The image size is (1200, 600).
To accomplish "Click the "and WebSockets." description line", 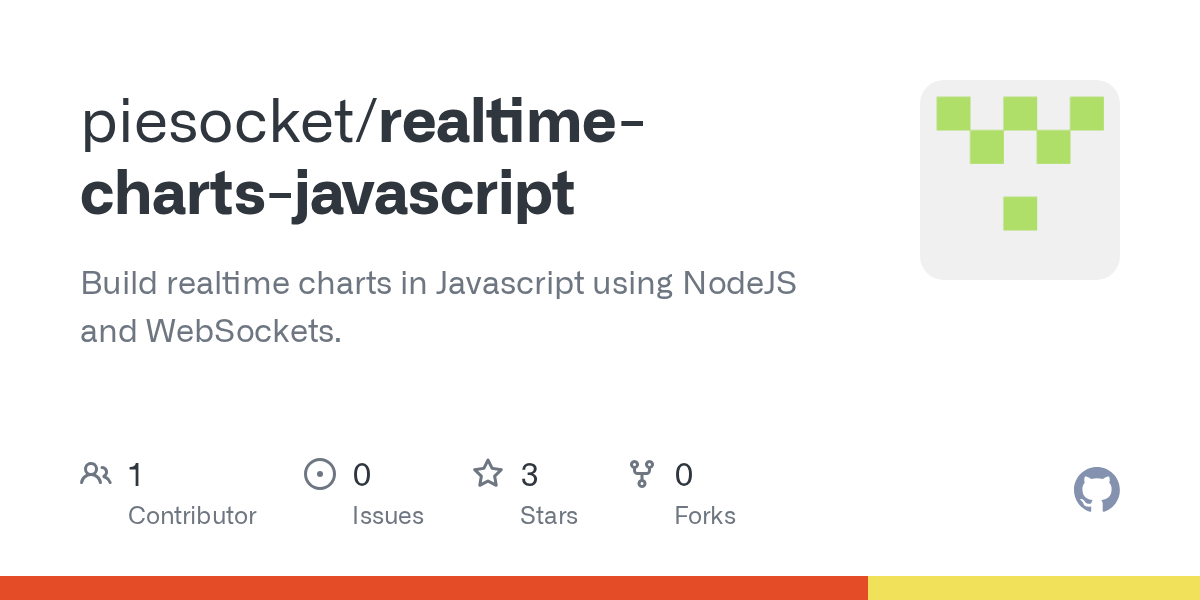I will [x=211, y=331].
